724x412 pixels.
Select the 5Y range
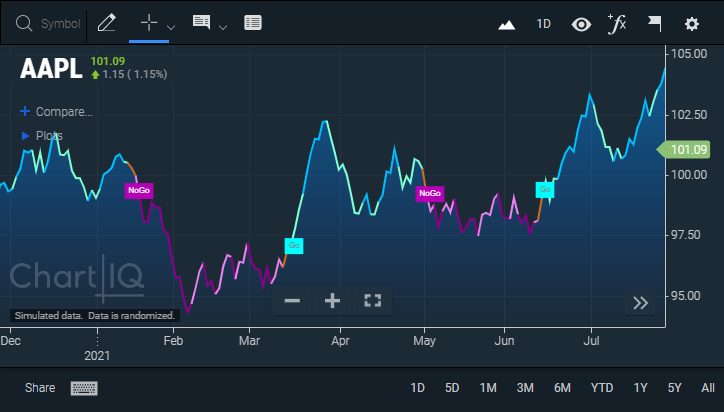pos(675,388)
